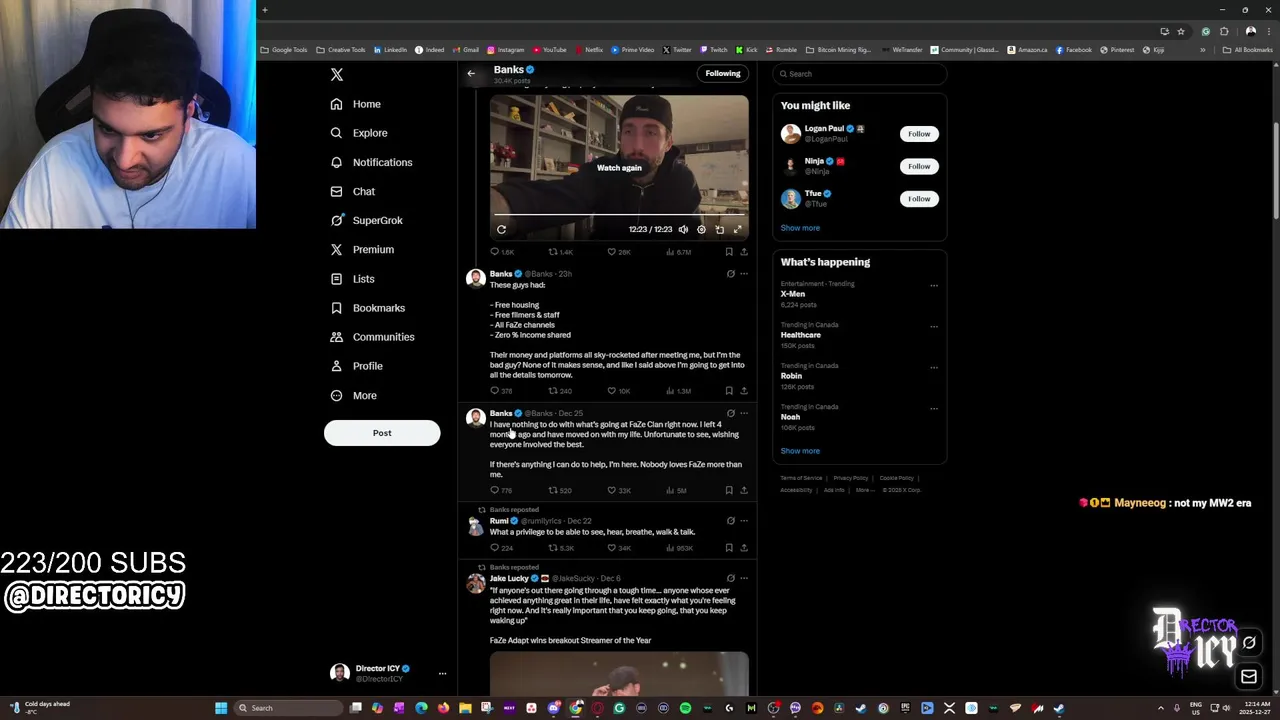This screenshot has width=1280, height=720.
Task: Open Twitch bookmark in bookmarks bar
Action: click(x=714, y=50)
